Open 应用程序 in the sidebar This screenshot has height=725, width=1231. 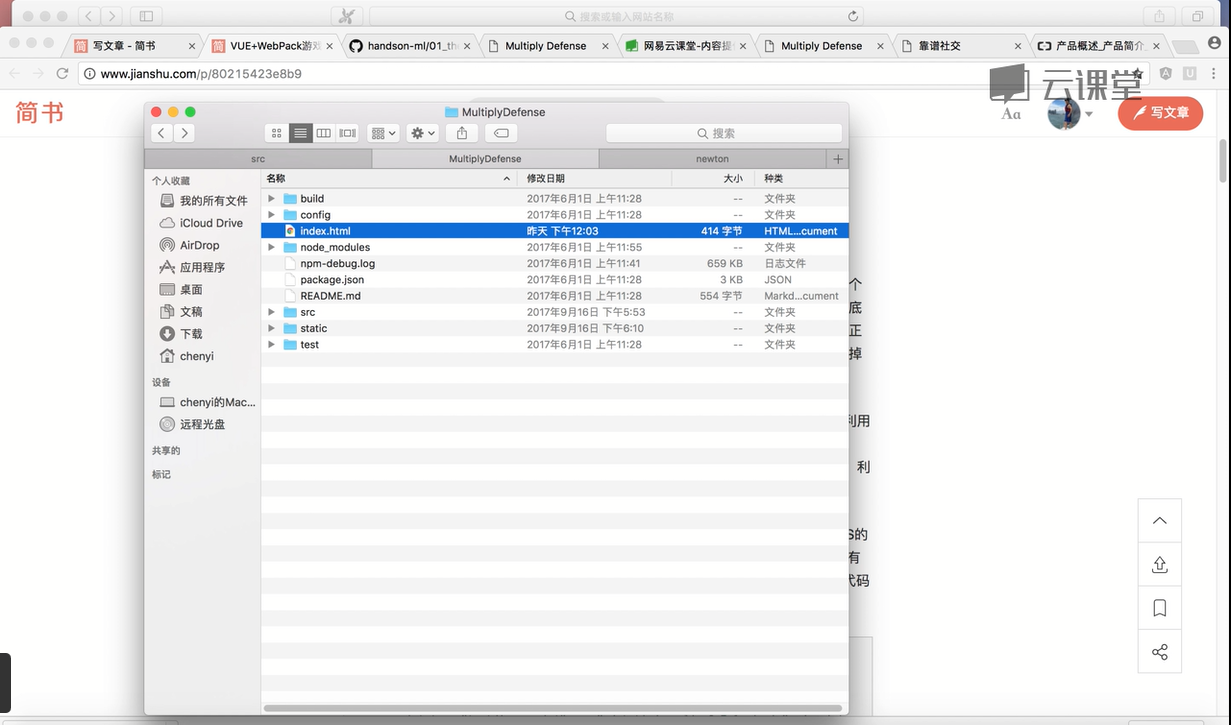[x=193, y=267]
